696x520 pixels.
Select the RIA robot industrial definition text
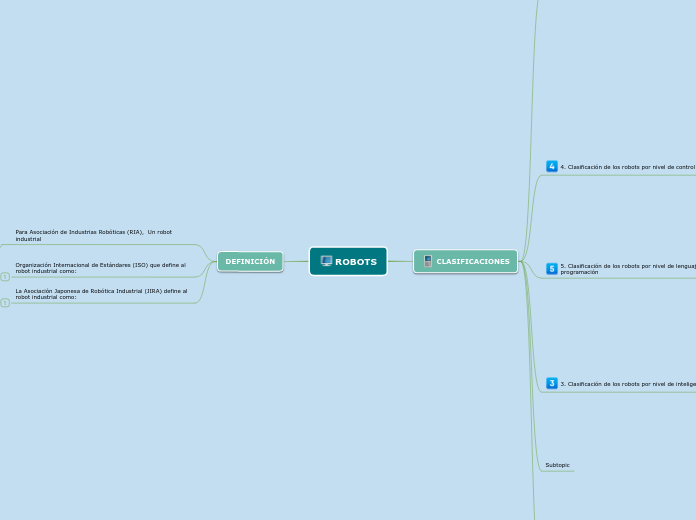tap(94, 235)
